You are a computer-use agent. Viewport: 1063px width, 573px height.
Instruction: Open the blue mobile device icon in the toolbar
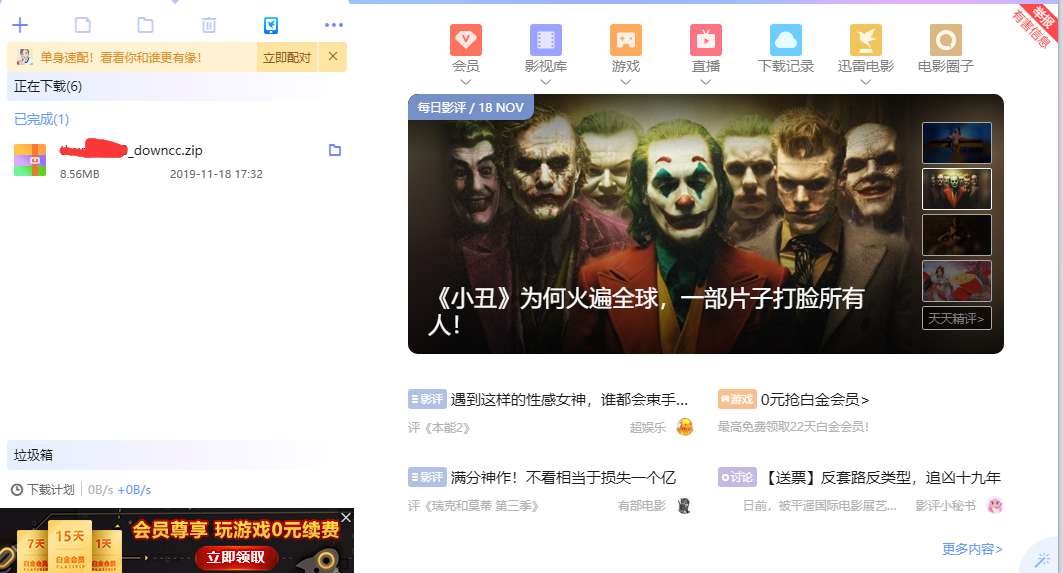tap(270, 25)
